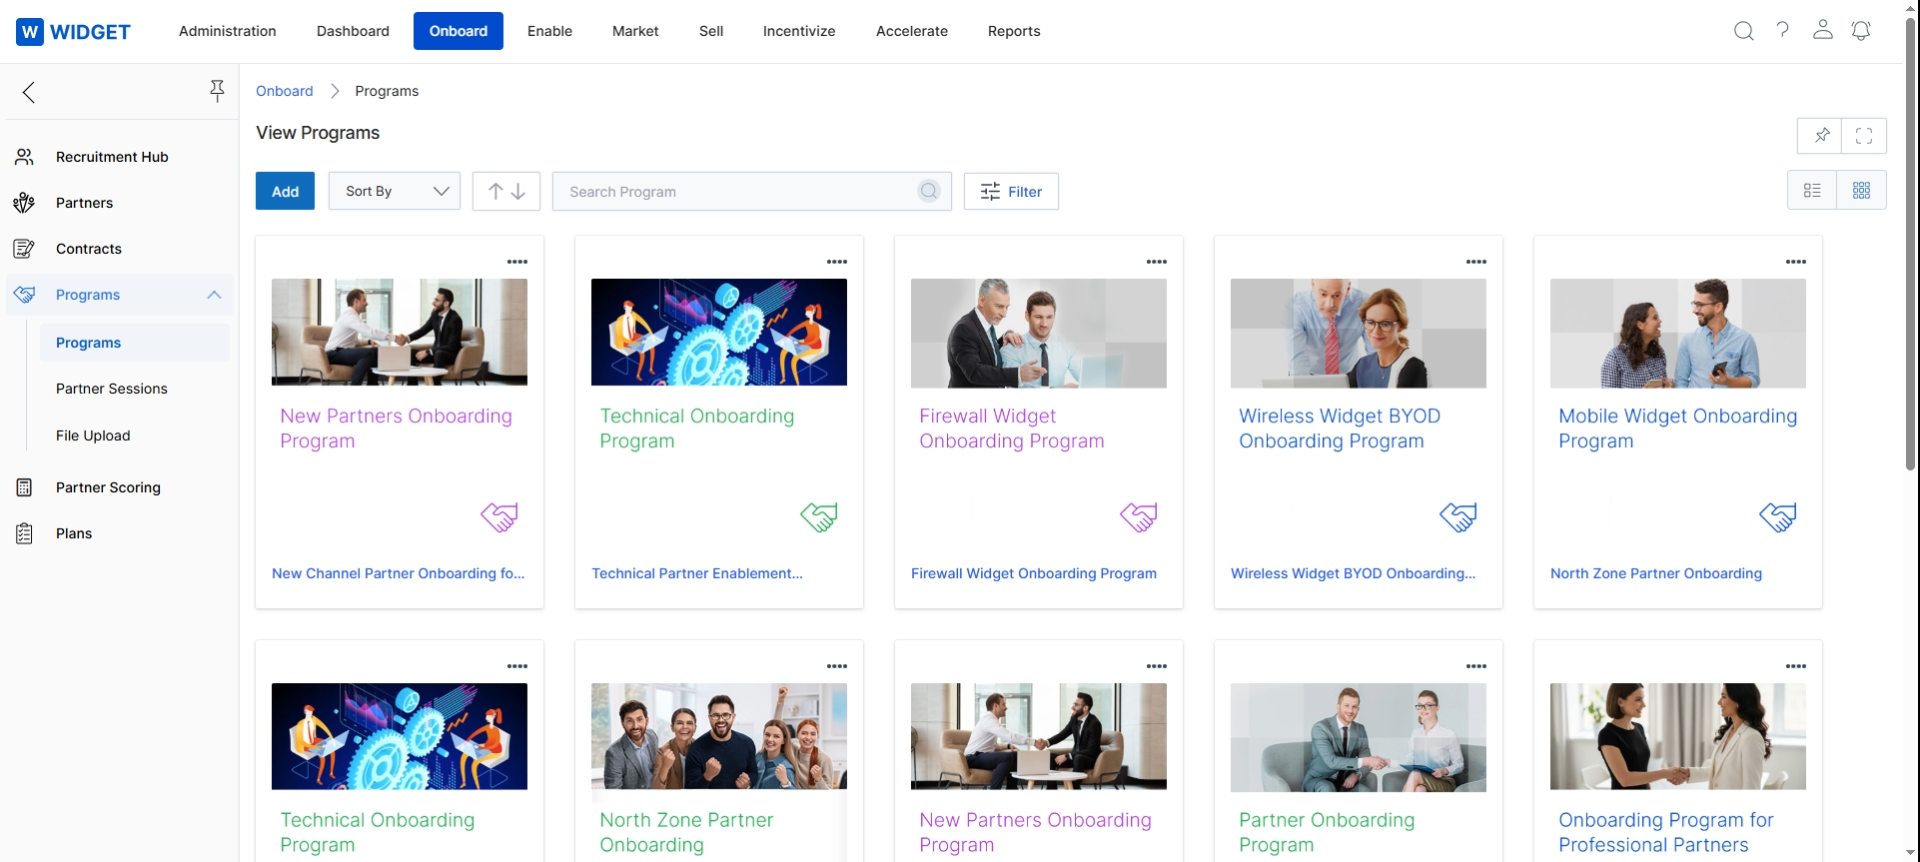The image size is (1920, 862).
Task: Open the Sell tab
Action: coord(711,31)
